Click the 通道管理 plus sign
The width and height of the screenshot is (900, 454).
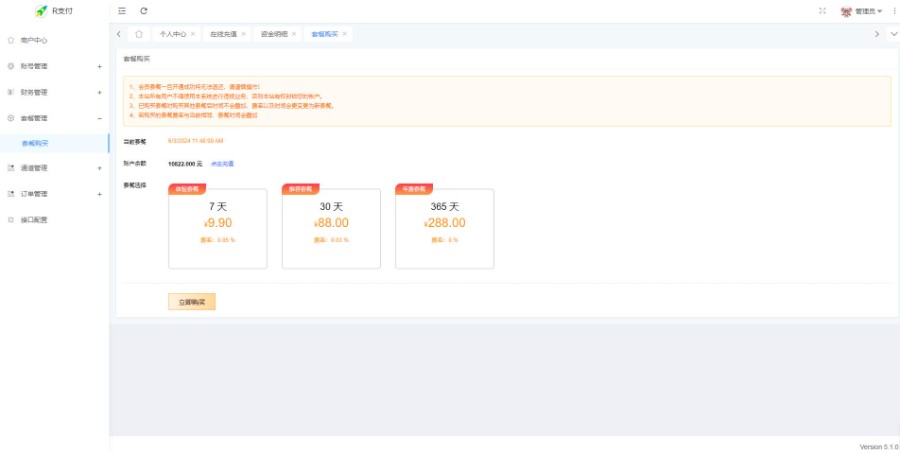(x=99, y=168)
